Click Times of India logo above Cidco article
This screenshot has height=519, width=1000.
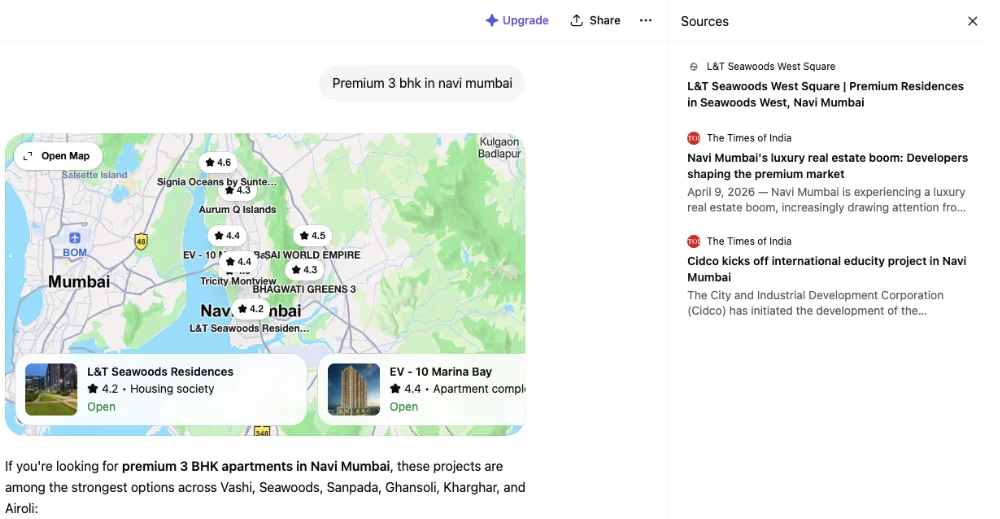[693, 241]
